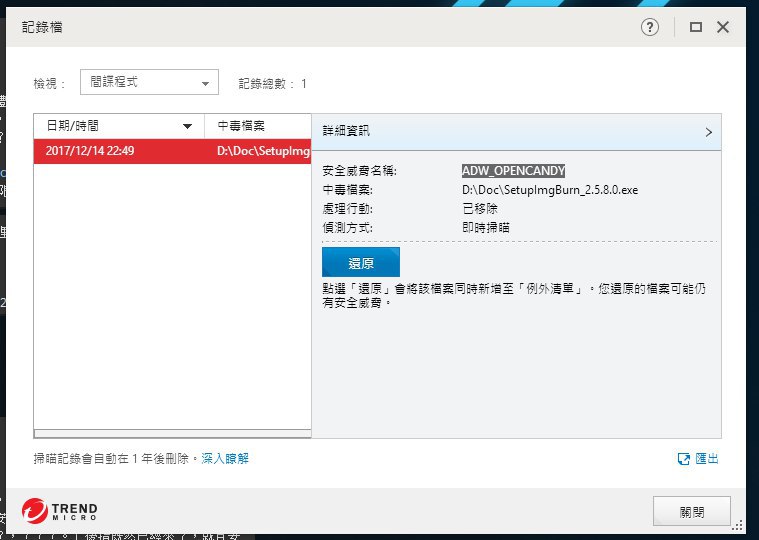
Task: Click the export icon beside 匯出
Action: pyautogui.click(x=684, y=459)
